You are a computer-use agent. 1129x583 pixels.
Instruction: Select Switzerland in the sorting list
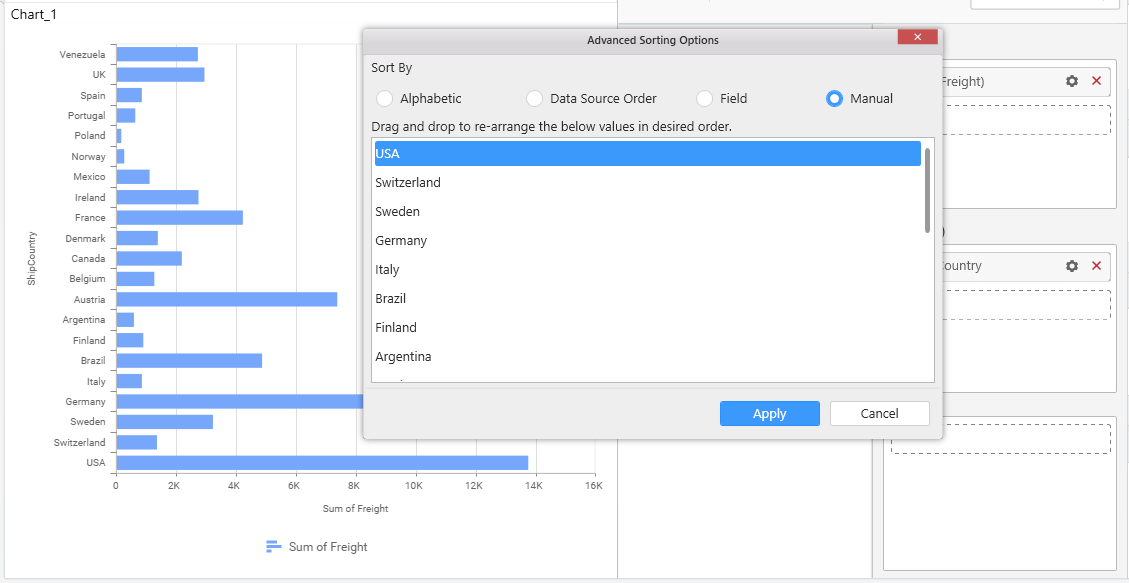[x=408, y=183]
